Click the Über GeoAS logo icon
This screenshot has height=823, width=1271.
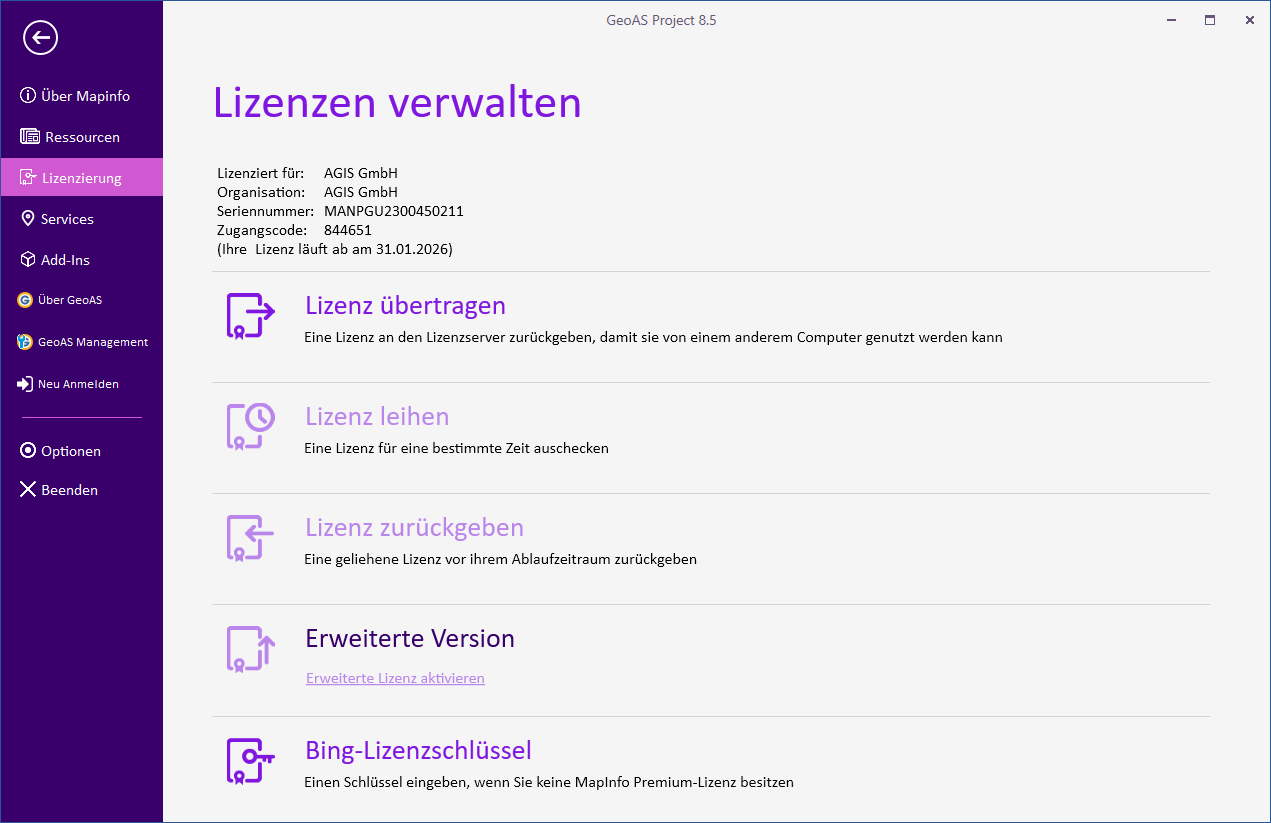(x=25, y=300)
